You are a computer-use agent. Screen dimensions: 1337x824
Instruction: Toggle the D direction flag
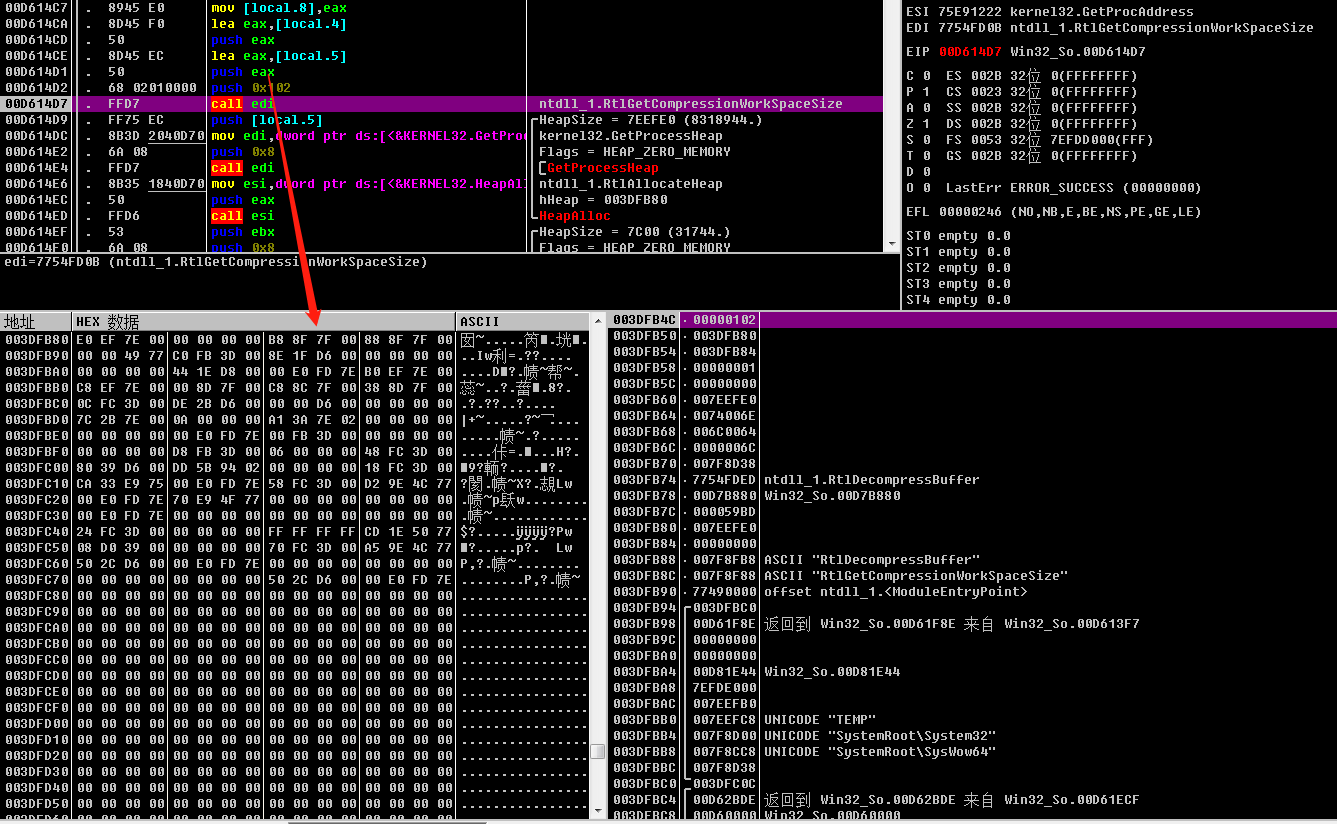point(918,172)
